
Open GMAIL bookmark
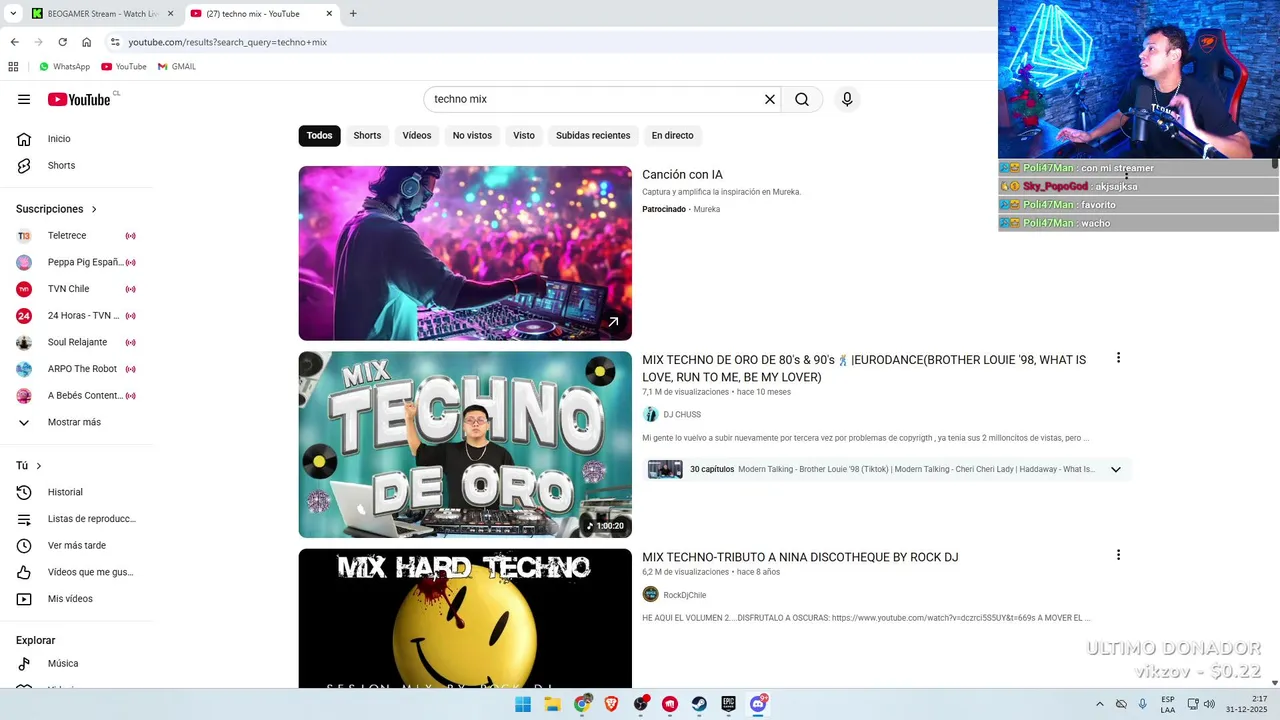coord(177,66)
